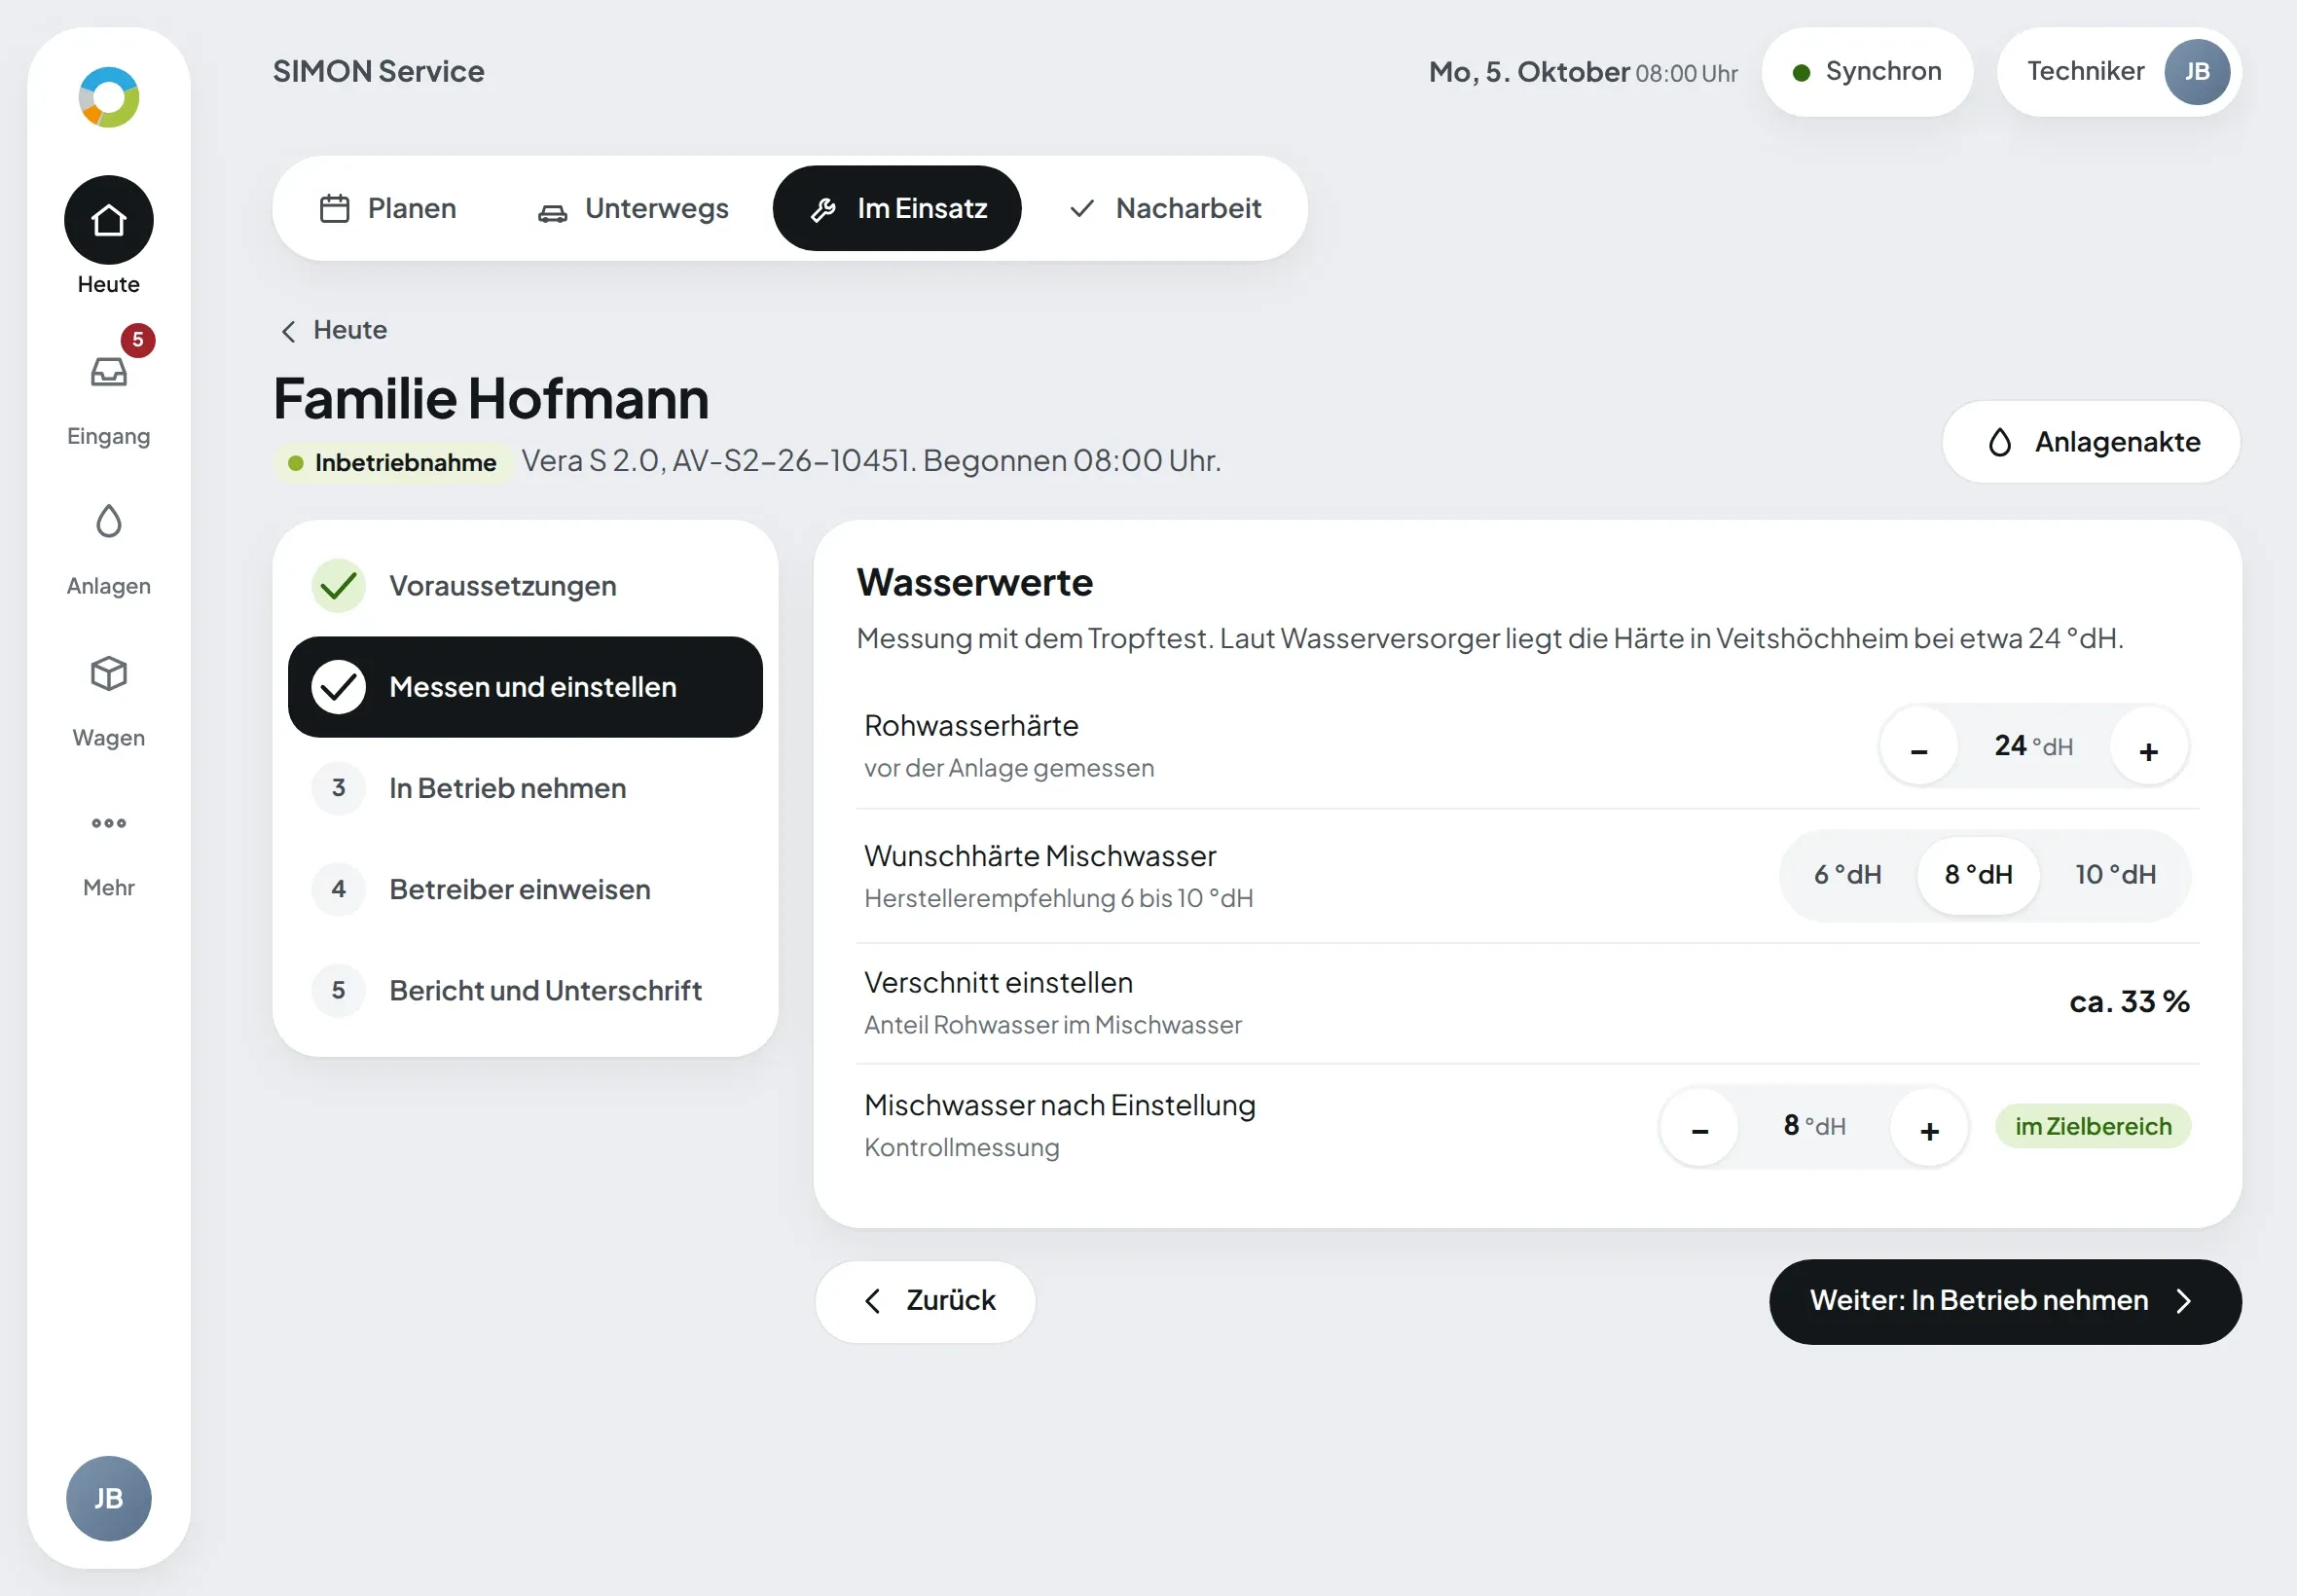Select 10 °dH Wunschhärte option
This screenshot has height=1596, width=2297.
click(x=2115, y=875)
